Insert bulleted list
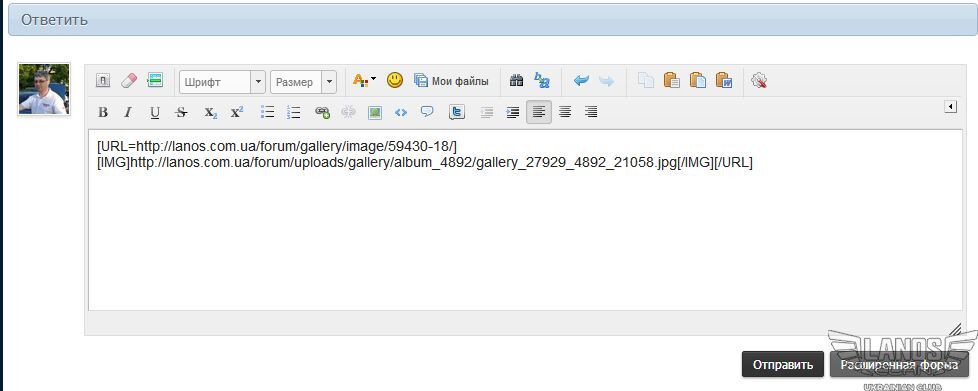The height and width of the screenshot is (391, 978). pos(268,113)
